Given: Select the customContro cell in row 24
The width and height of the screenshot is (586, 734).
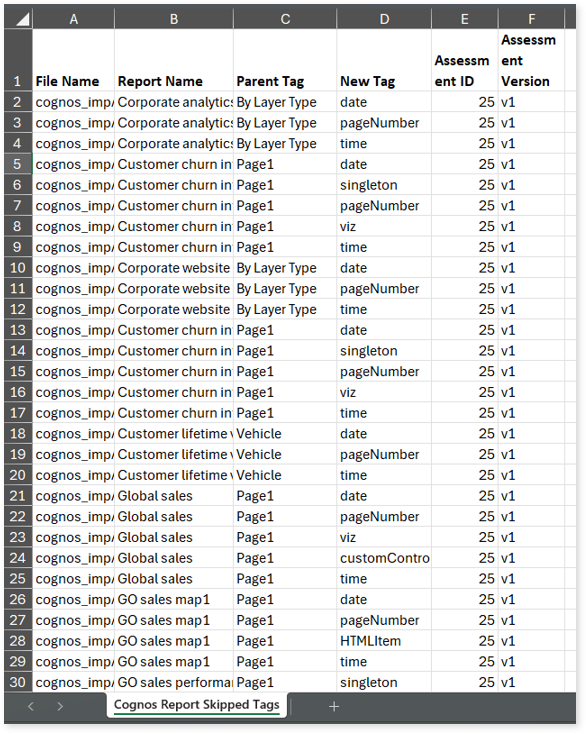Looking at the screenshot, I should 384,558.
